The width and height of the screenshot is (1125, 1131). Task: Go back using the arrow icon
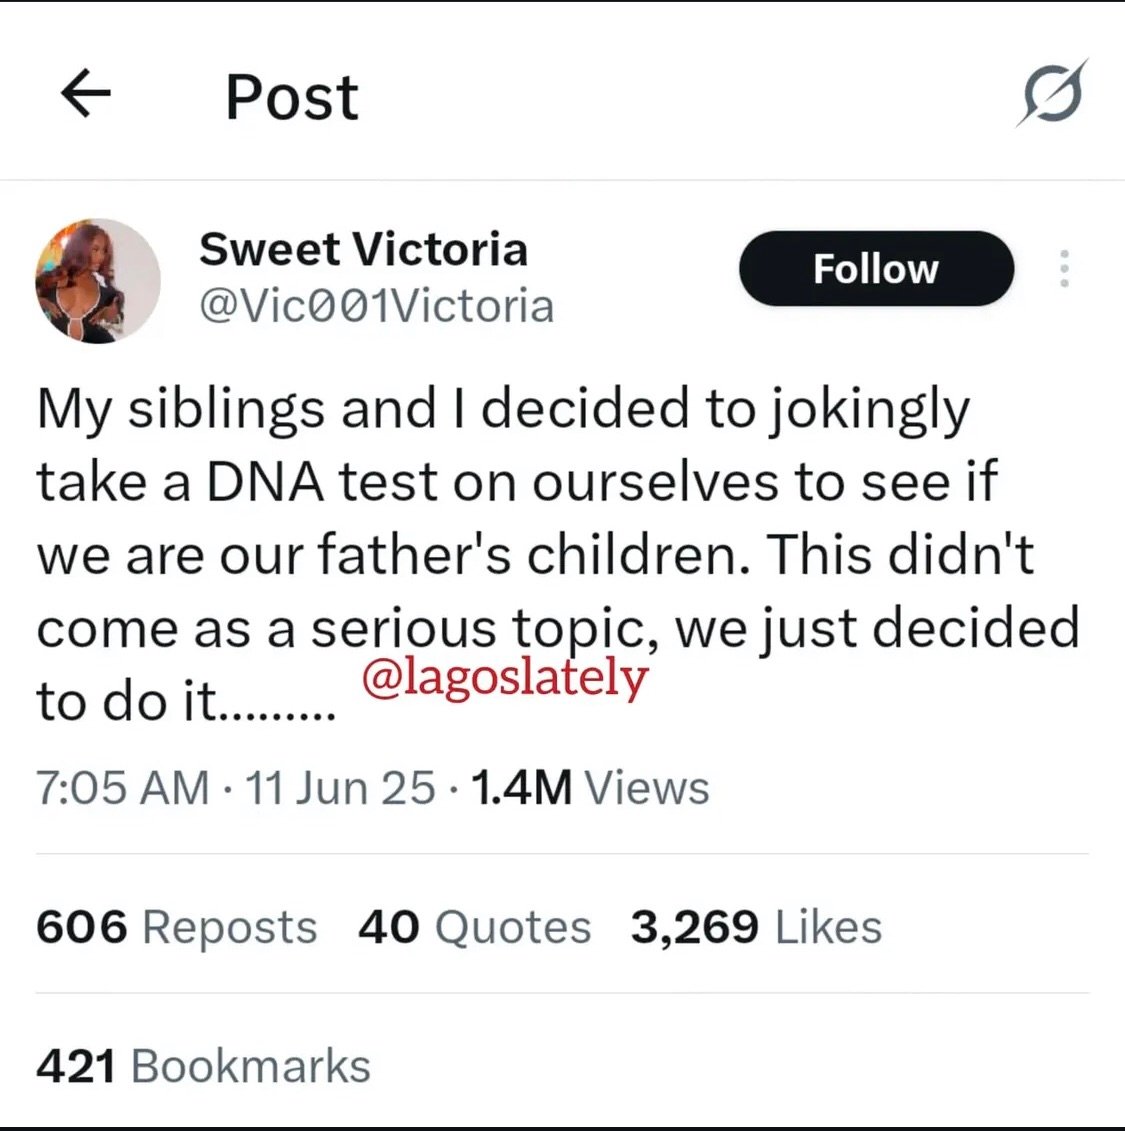pyautogui.click(x=86, y=93)
